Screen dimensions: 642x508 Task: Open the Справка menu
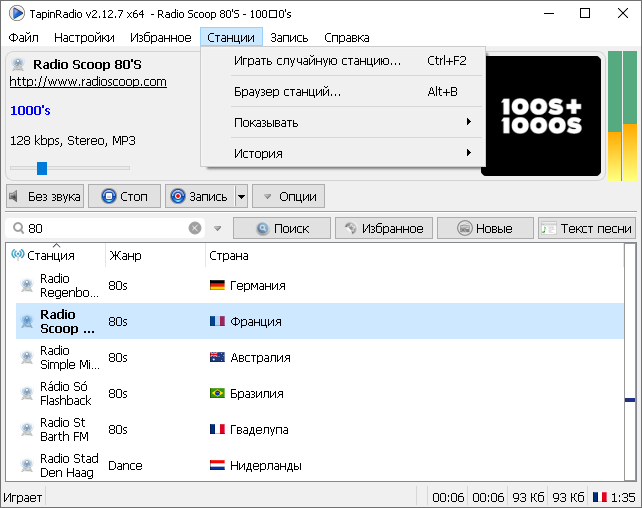pyautogui.click(x=347, y=38)
